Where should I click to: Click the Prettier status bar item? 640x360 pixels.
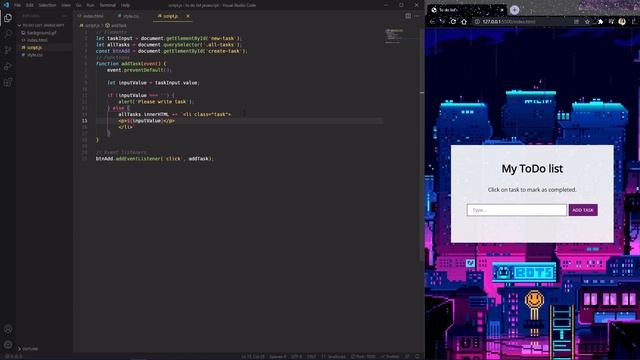coord(390,356)
